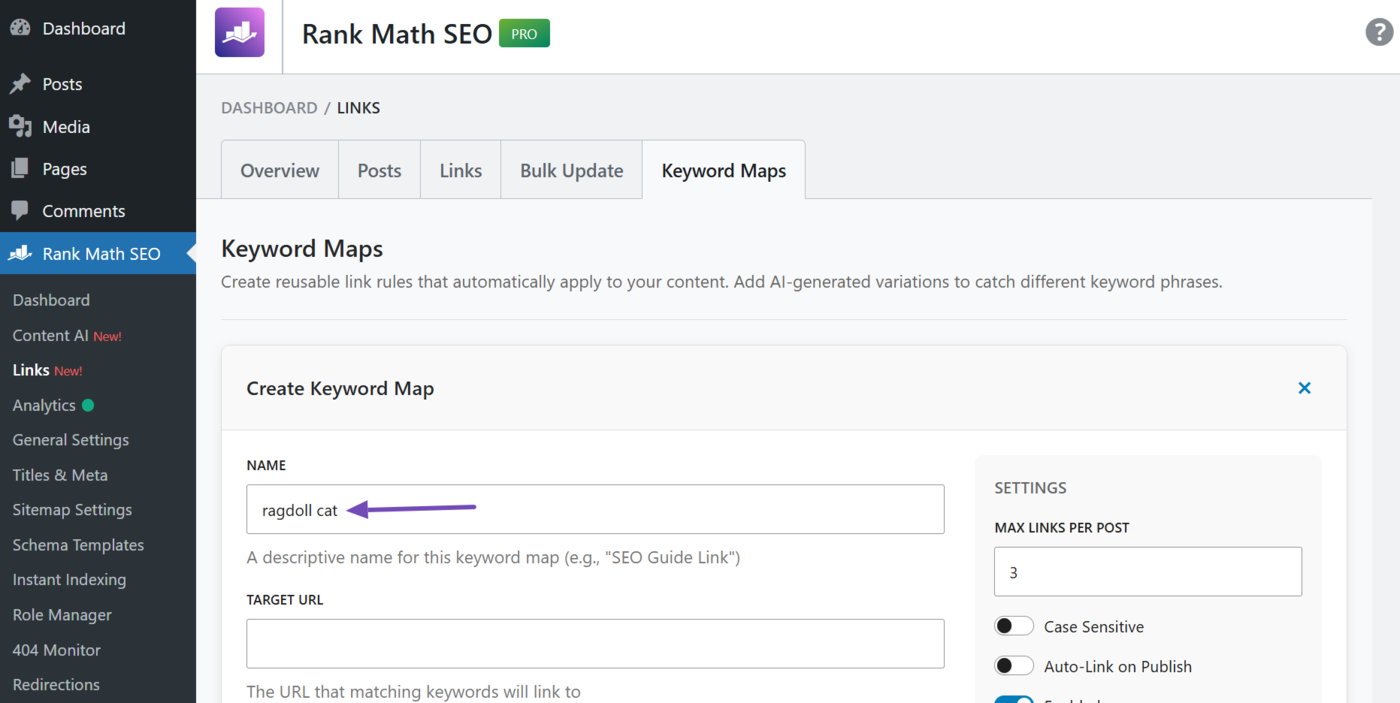Click the Dashboard gauge icon
Viewport: 1400px width, 703px height.
coord(20,28)
